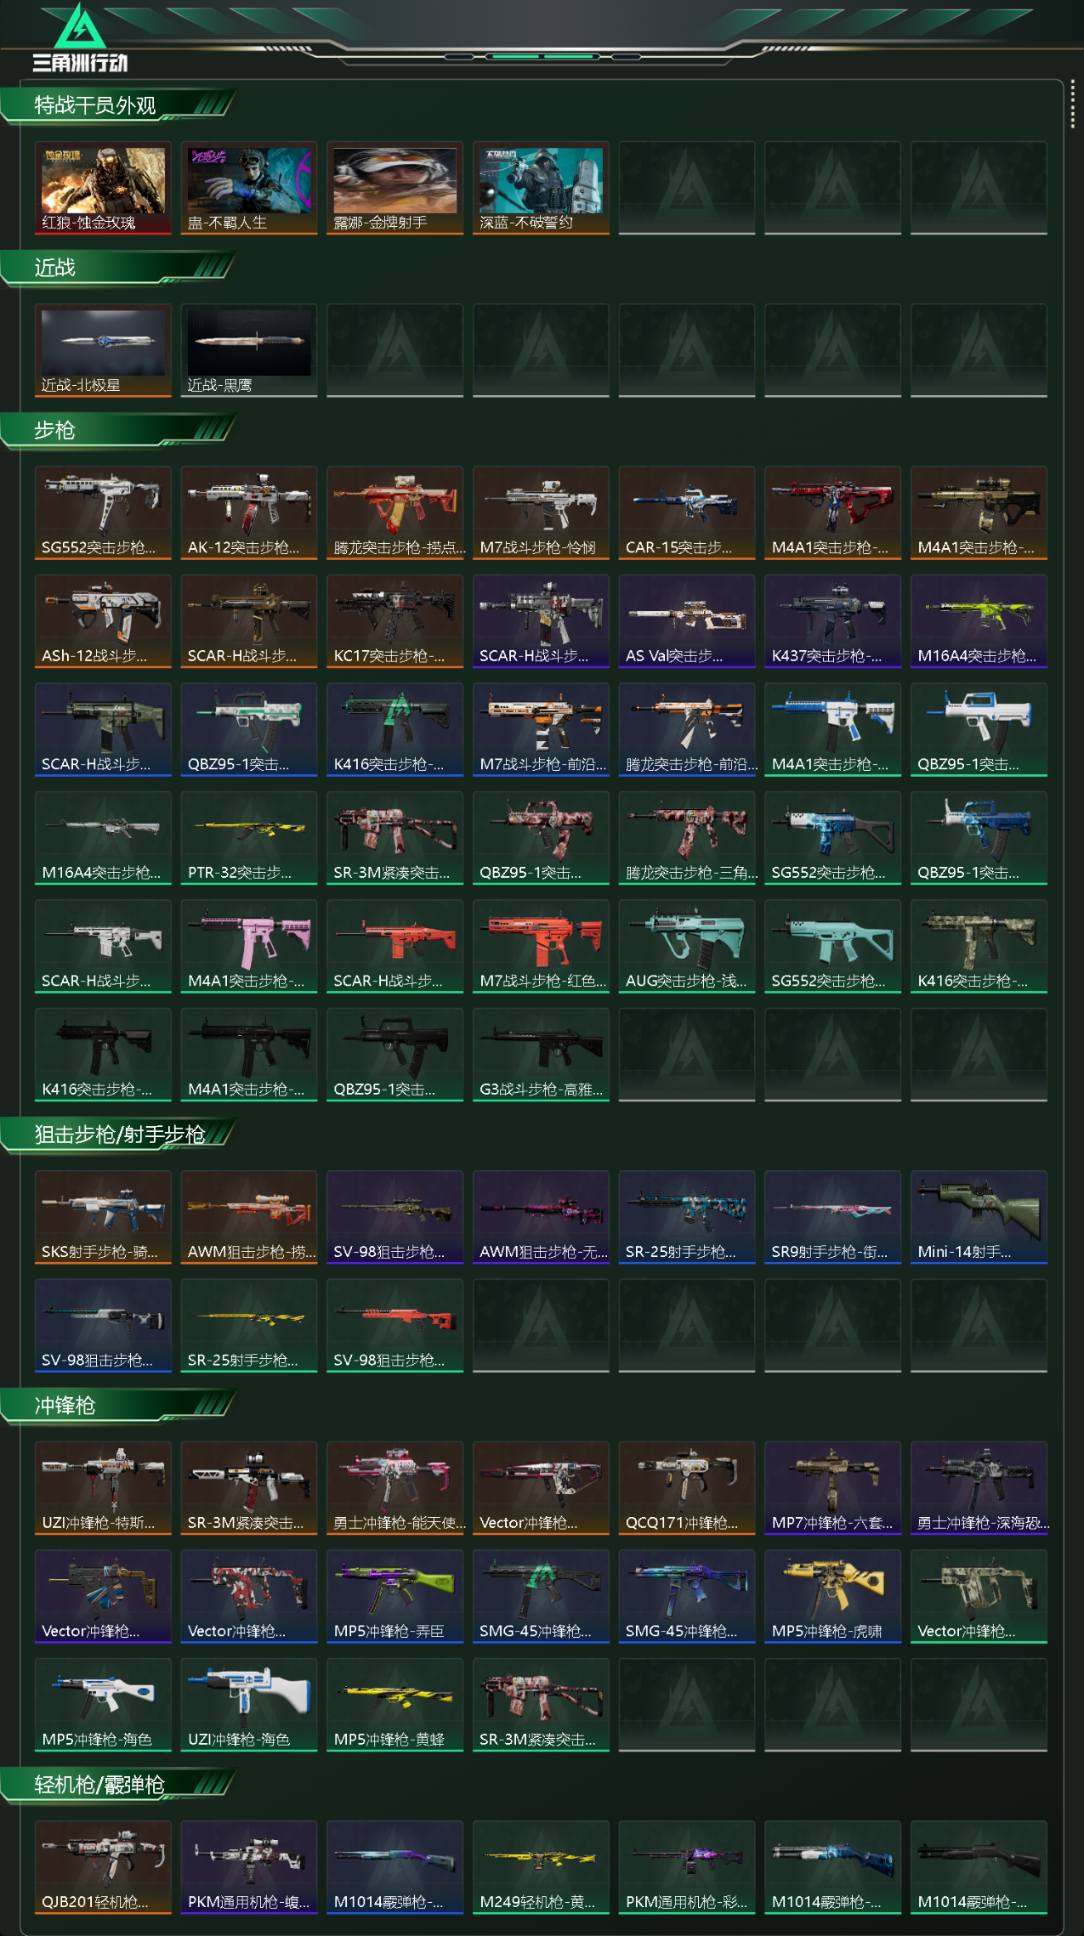Select the pink M4A1突击步枪 skin

[x=249, y=946]
